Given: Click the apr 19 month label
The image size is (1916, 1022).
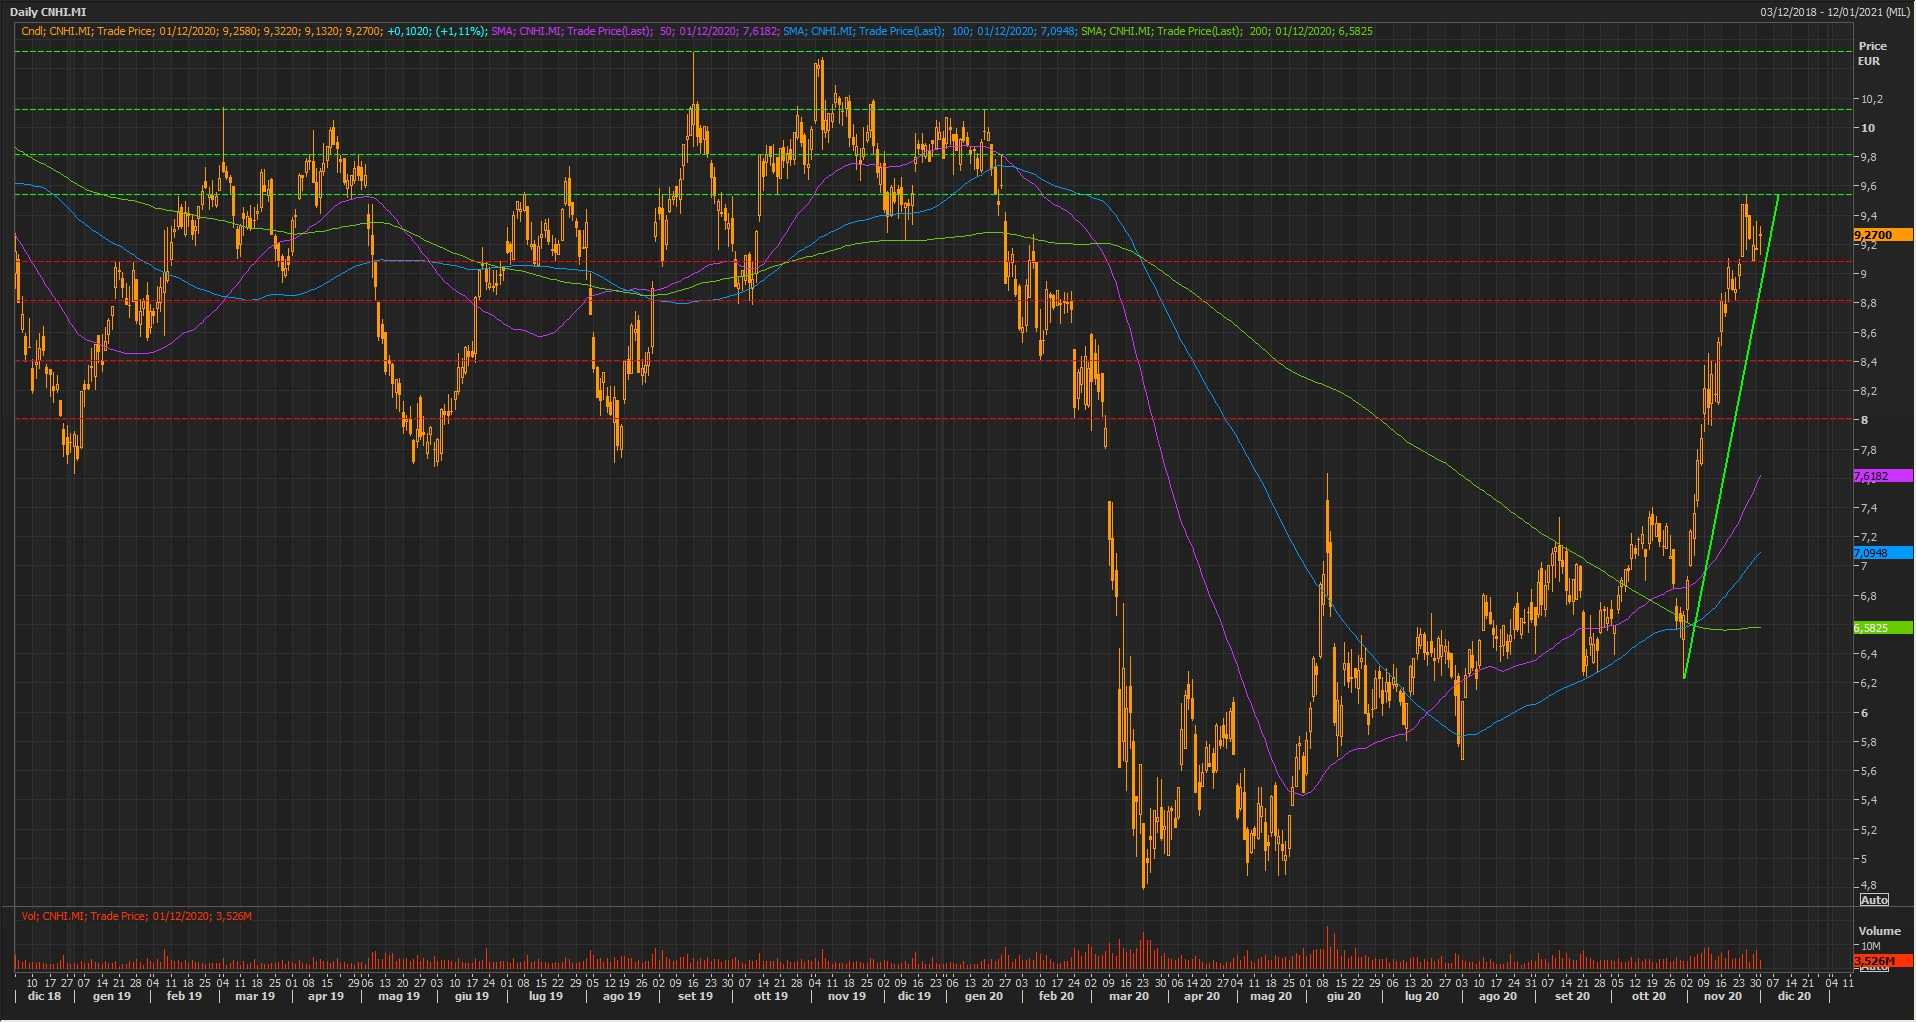Looking at the screenshot, I should click(x=326, y=997).
